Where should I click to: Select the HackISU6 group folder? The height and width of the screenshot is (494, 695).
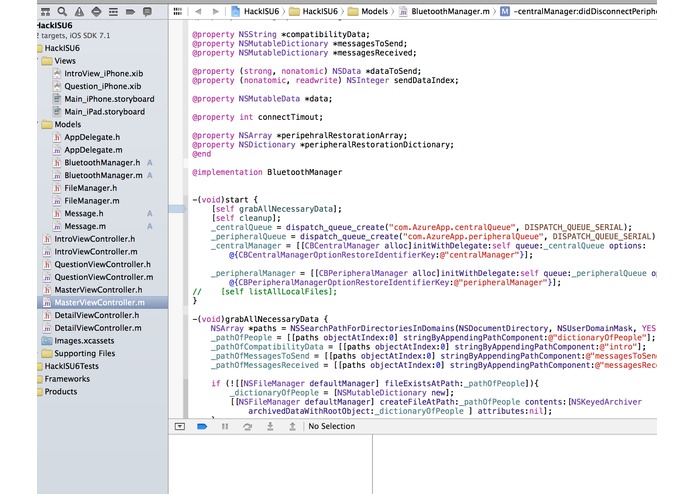pyautogui.click(x=59, y=48)
